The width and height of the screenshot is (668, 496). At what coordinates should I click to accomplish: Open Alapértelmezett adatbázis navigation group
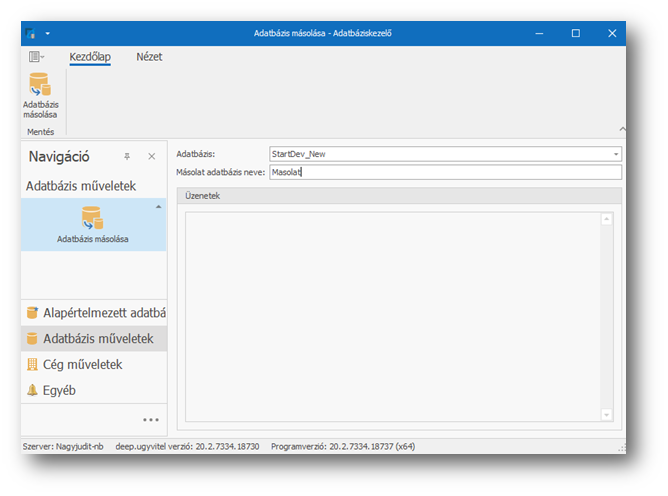(x=94, y=313)
